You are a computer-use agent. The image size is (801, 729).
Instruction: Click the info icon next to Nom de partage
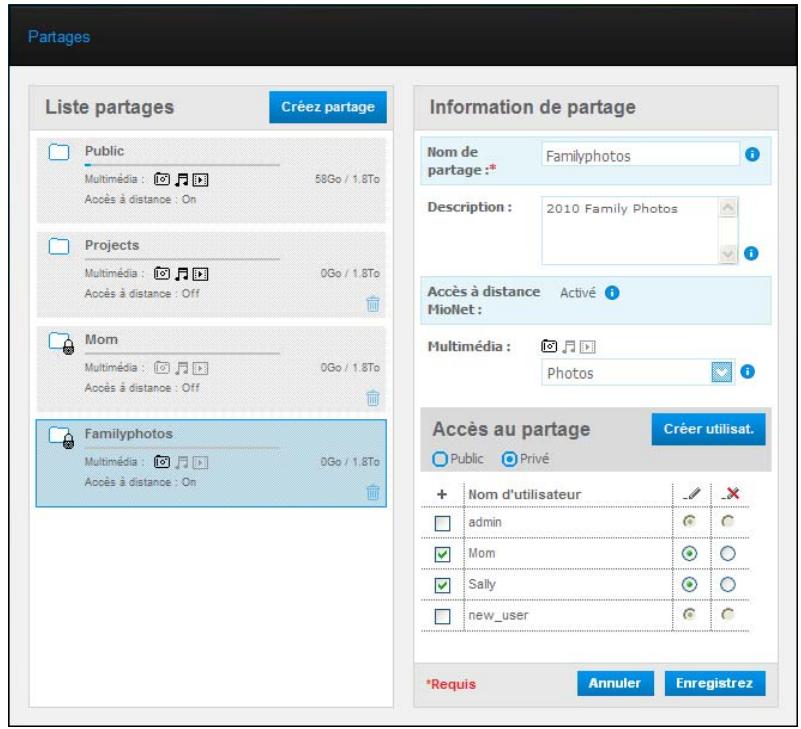tap(752, 154)
